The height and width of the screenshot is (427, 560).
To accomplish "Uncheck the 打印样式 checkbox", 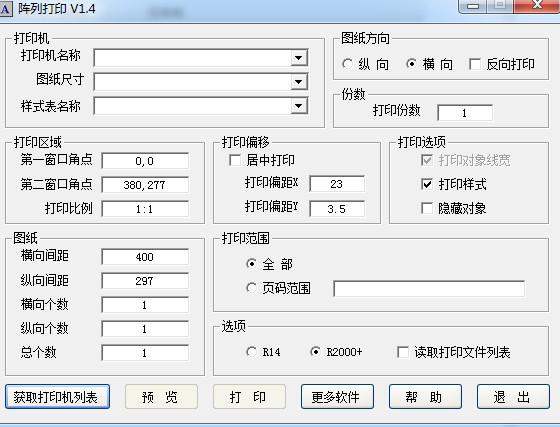I will pyautogui.click(x=427, y=184).
